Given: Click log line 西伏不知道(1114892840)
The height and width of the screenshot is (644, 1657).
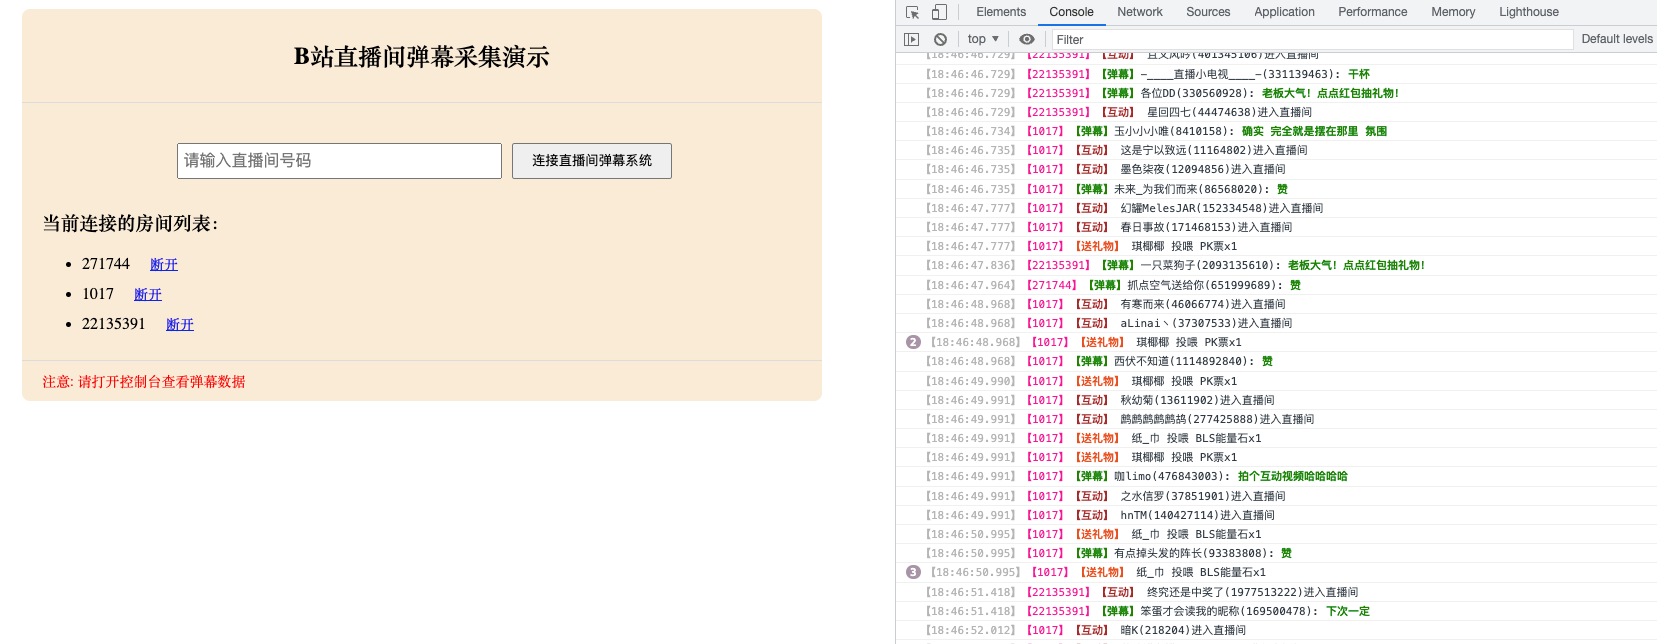Looking at the screenshot, I should pos(1276,361).
